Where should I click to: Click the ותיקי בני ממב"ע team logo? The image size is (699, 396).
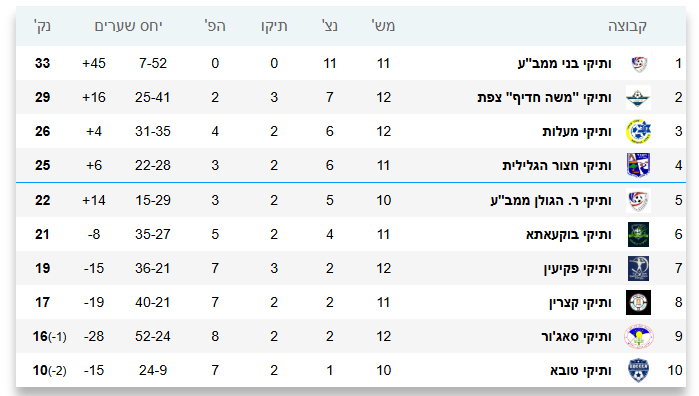(x=638, y=64)
